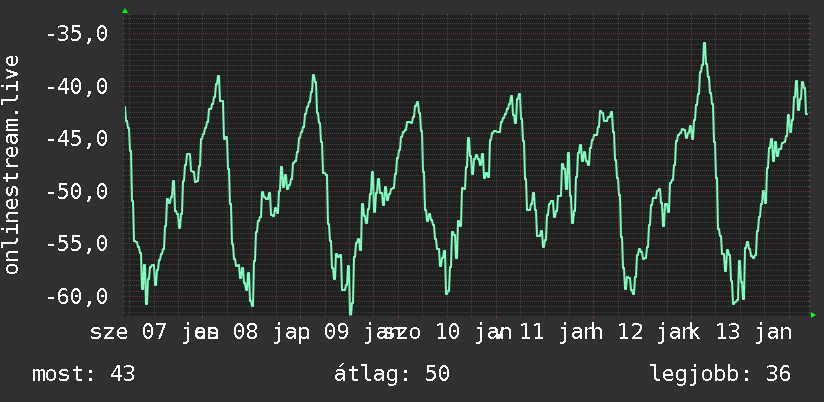Click the 'legjobb: 36' legend value
824x402 pixels.
point(720,374)
